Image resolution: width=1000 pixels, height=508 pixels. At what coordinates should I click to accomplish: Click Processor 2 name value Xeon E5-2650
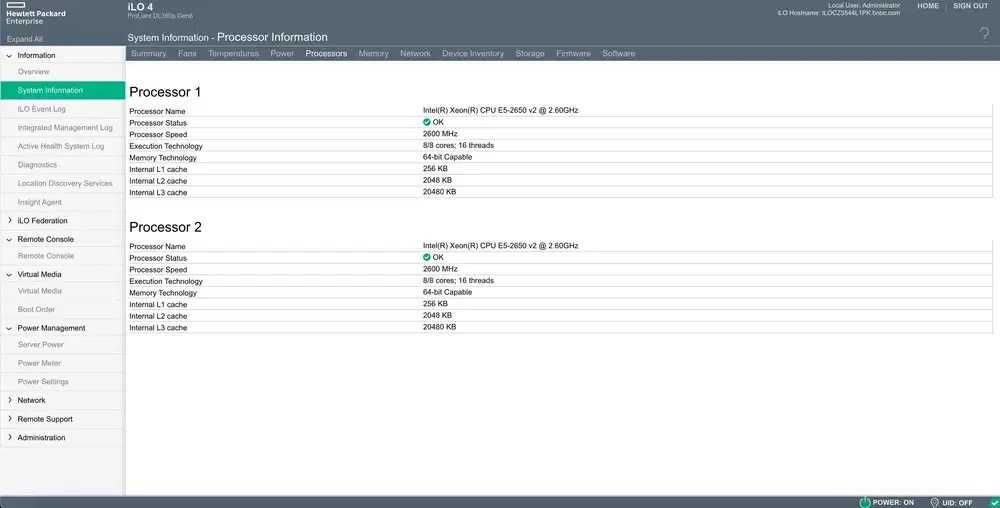(501, 245)
